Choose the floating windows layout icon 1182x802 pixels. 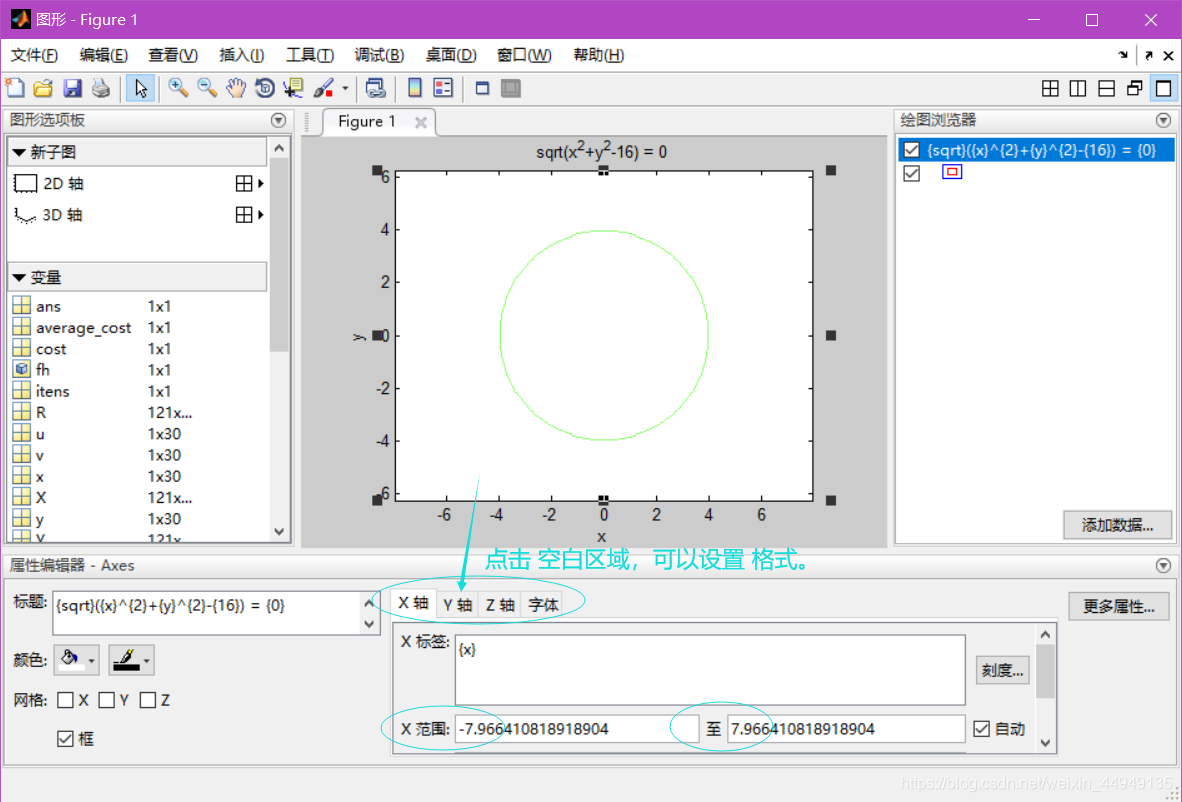click(x=1135, y=89)
